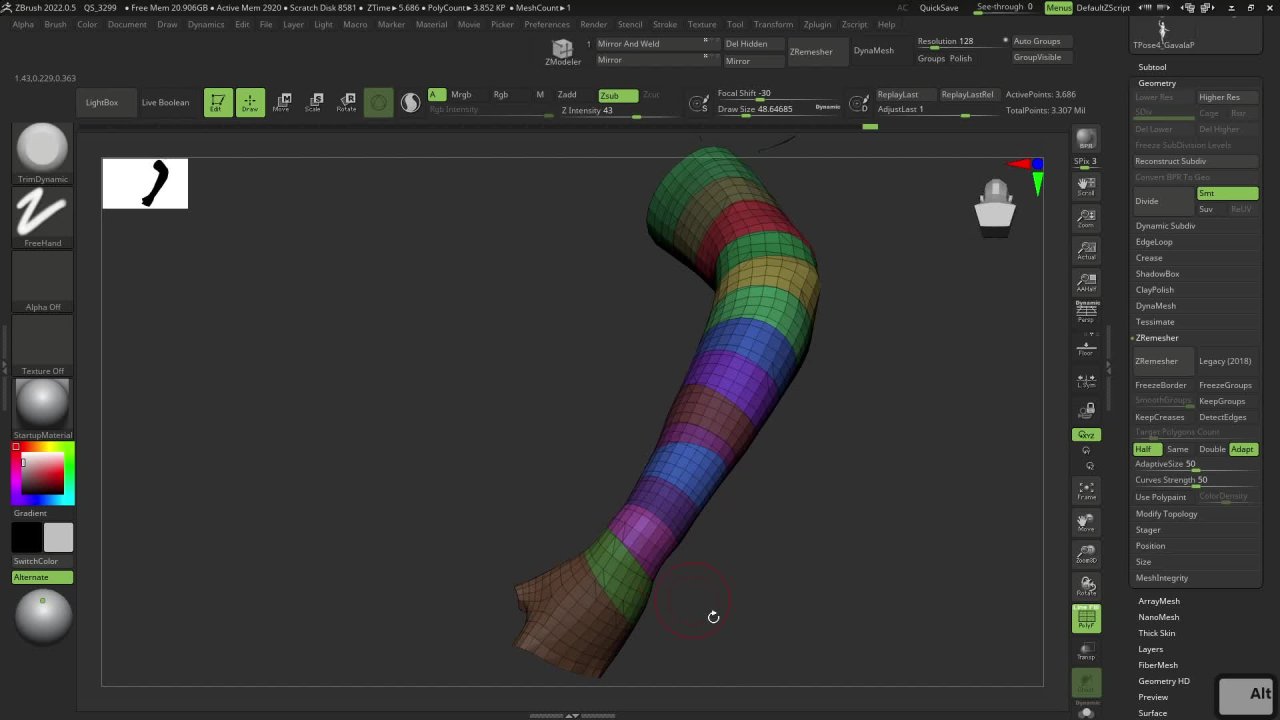Click the AAHalf icon
The height and width of the screenshot is (720, 1280).
tap(1086, 282)
